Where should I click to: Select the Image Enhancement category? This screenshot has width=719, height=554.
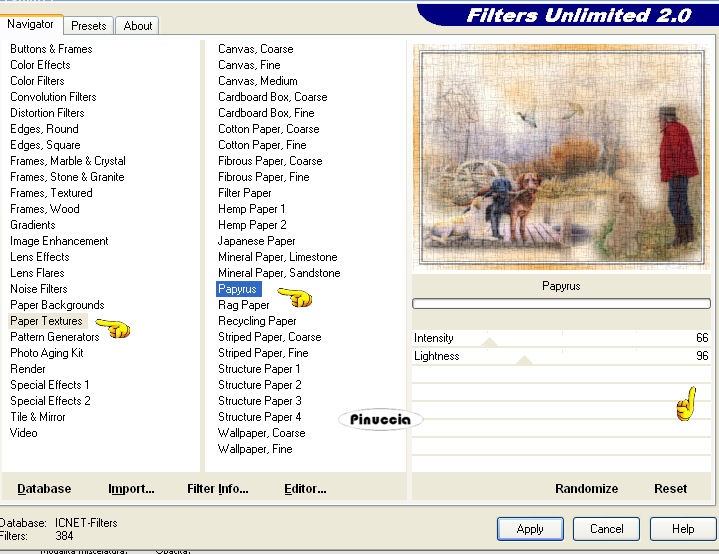click(59, 241)
